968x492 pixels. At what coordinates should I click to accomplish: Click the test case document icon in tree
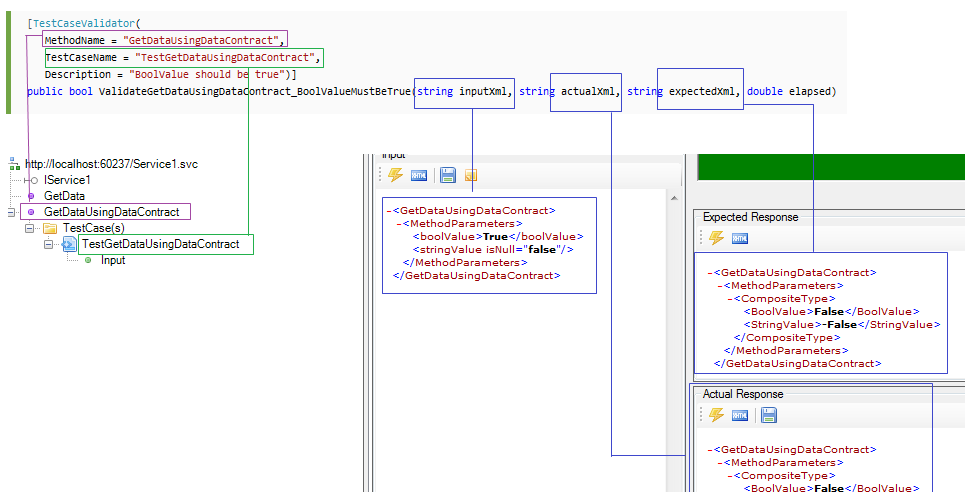pos(69,244)
